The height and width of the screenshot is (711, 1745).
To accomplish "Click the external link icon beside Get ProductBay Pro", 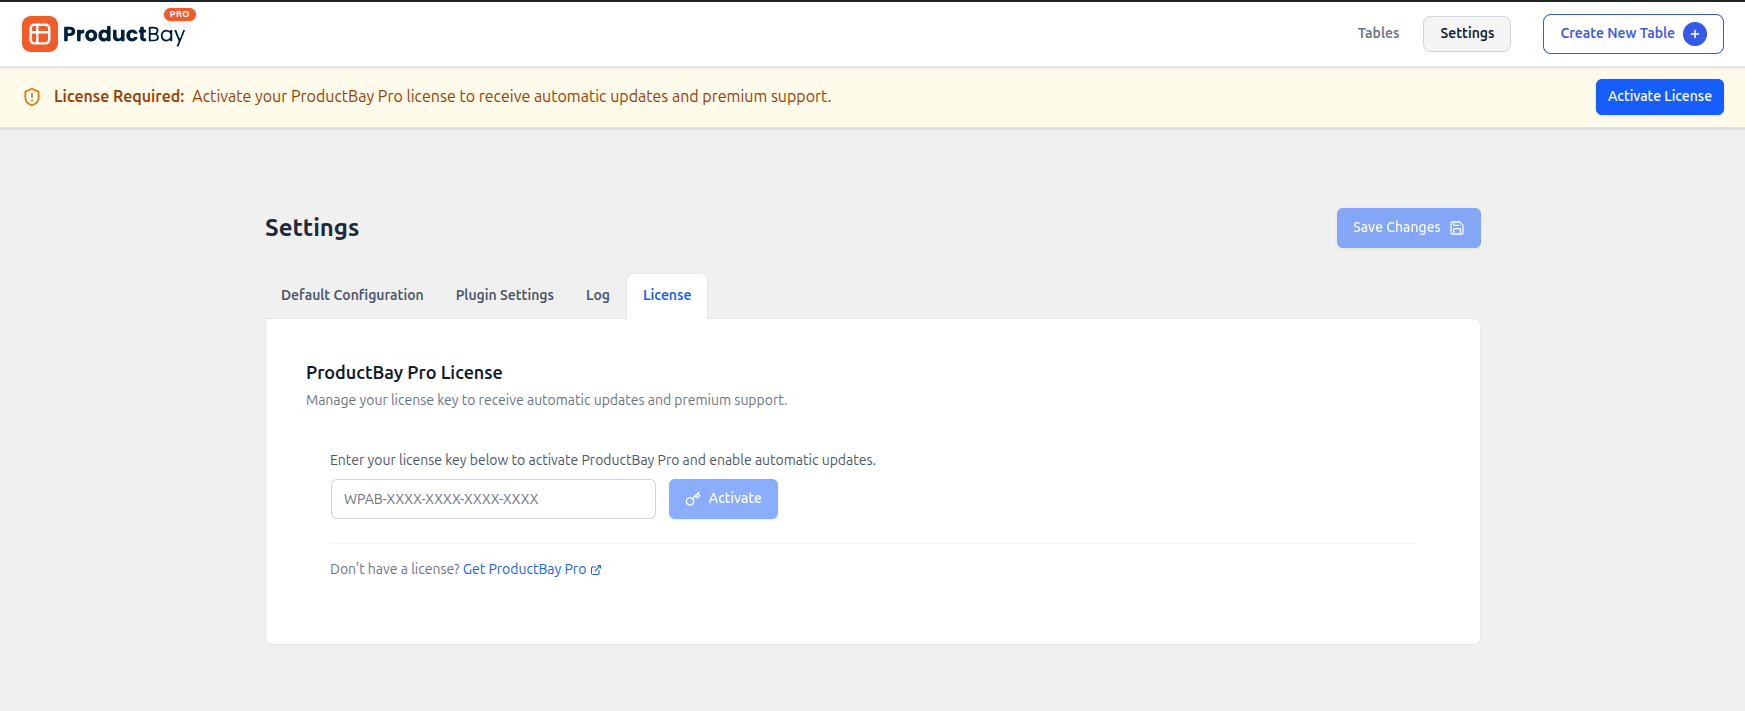I will pos(596,570).
